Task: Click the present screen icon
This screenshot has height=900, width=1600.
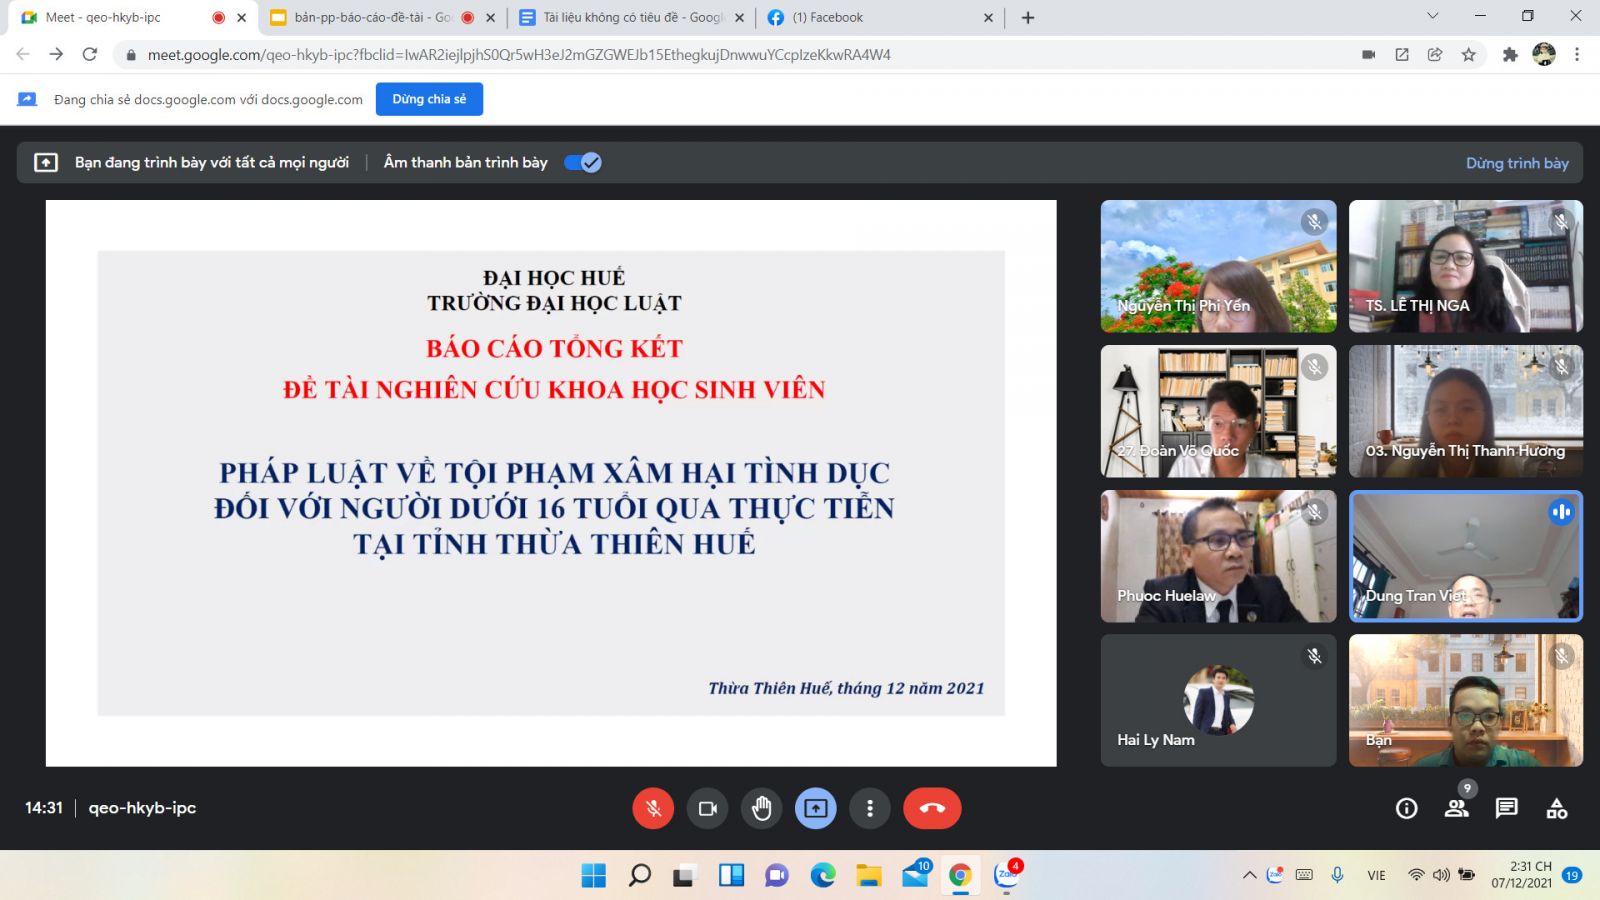Action: pos(815,808)
